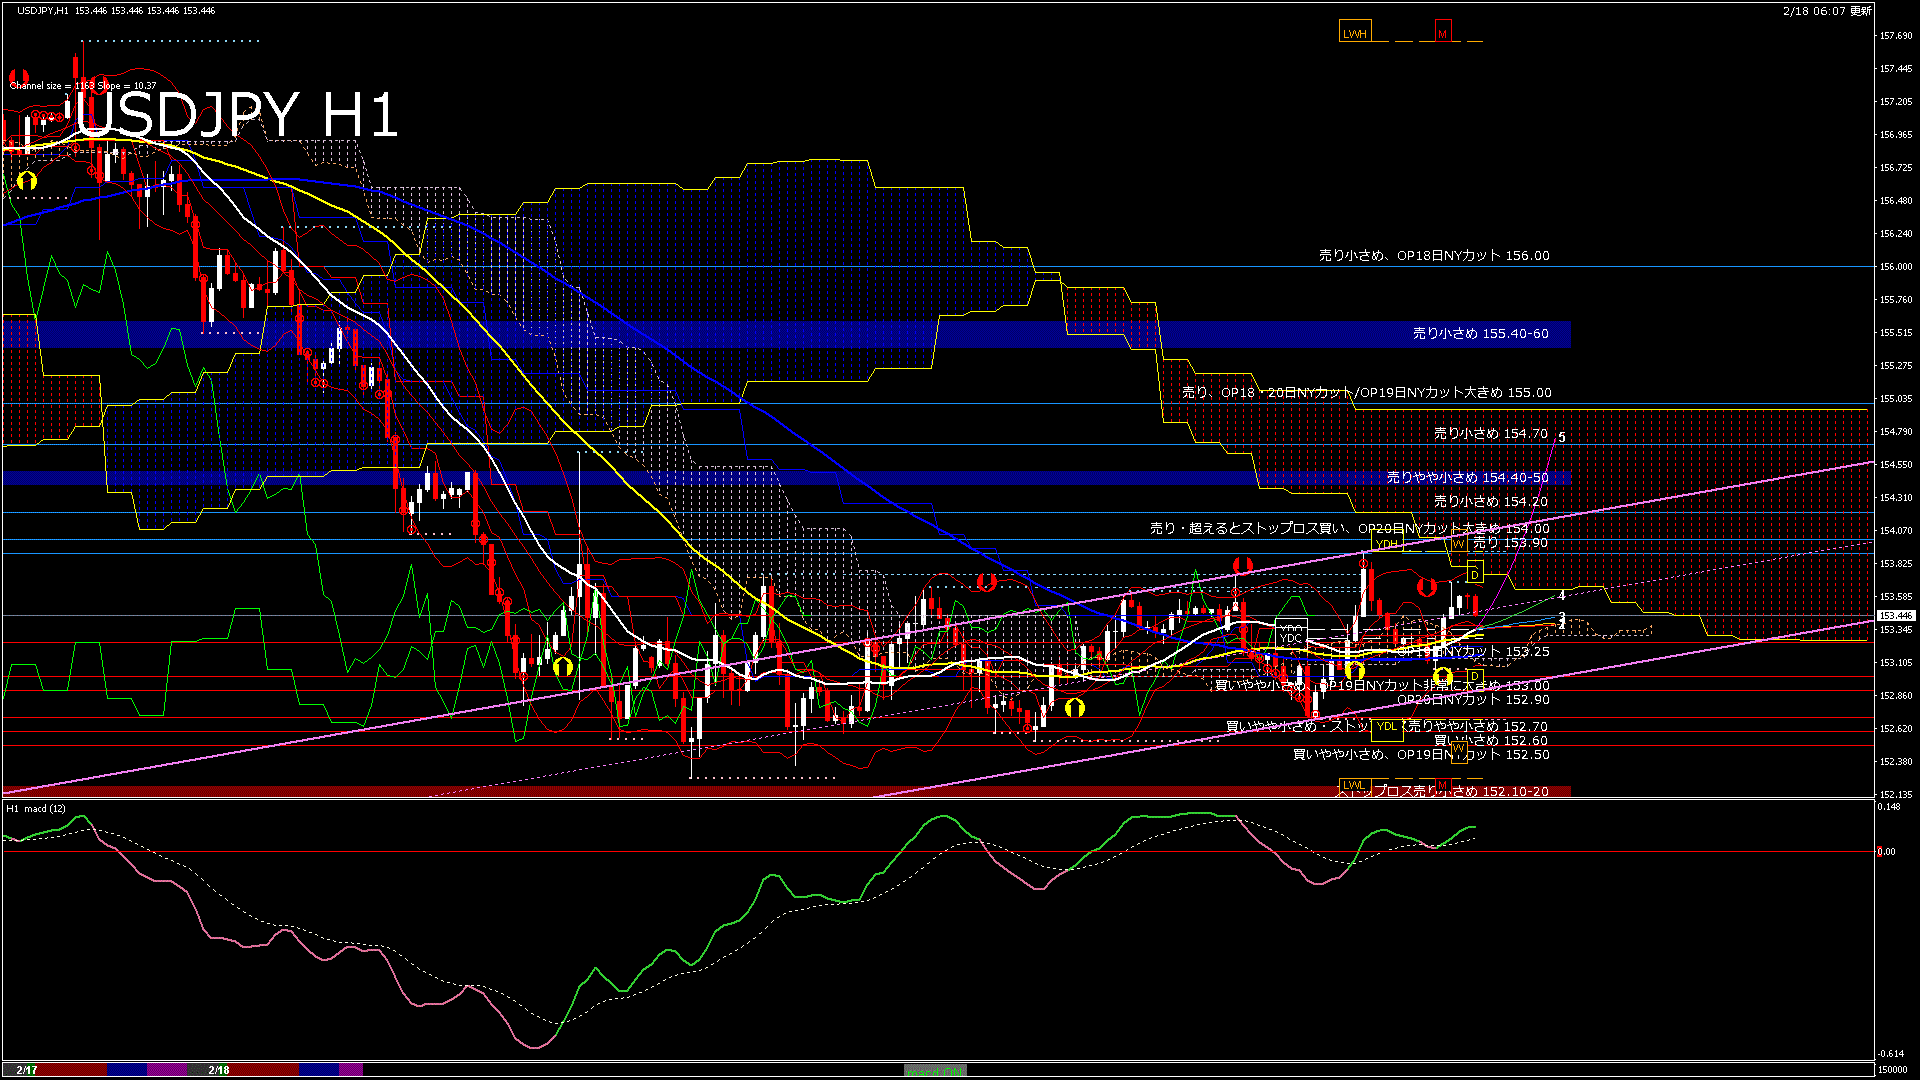The height and width of the screenshot is (1080, 1920).
Task: Toggle the macd ON button
Action: [x=935, y=1071]
